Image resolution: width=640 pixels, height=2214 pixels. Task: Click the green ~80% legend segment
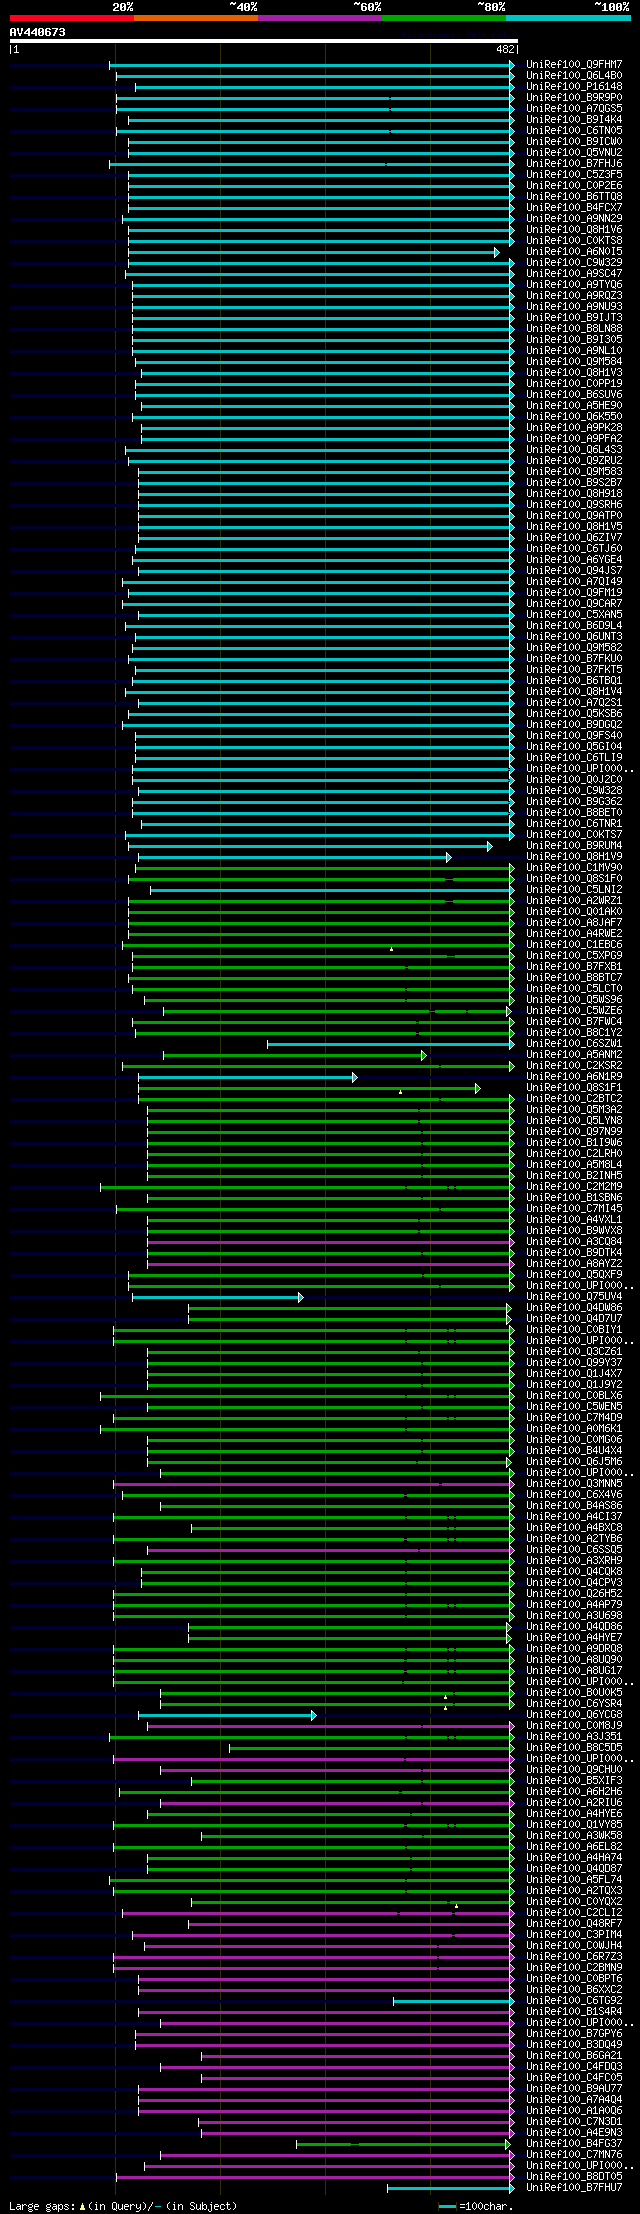click(444, 18)
